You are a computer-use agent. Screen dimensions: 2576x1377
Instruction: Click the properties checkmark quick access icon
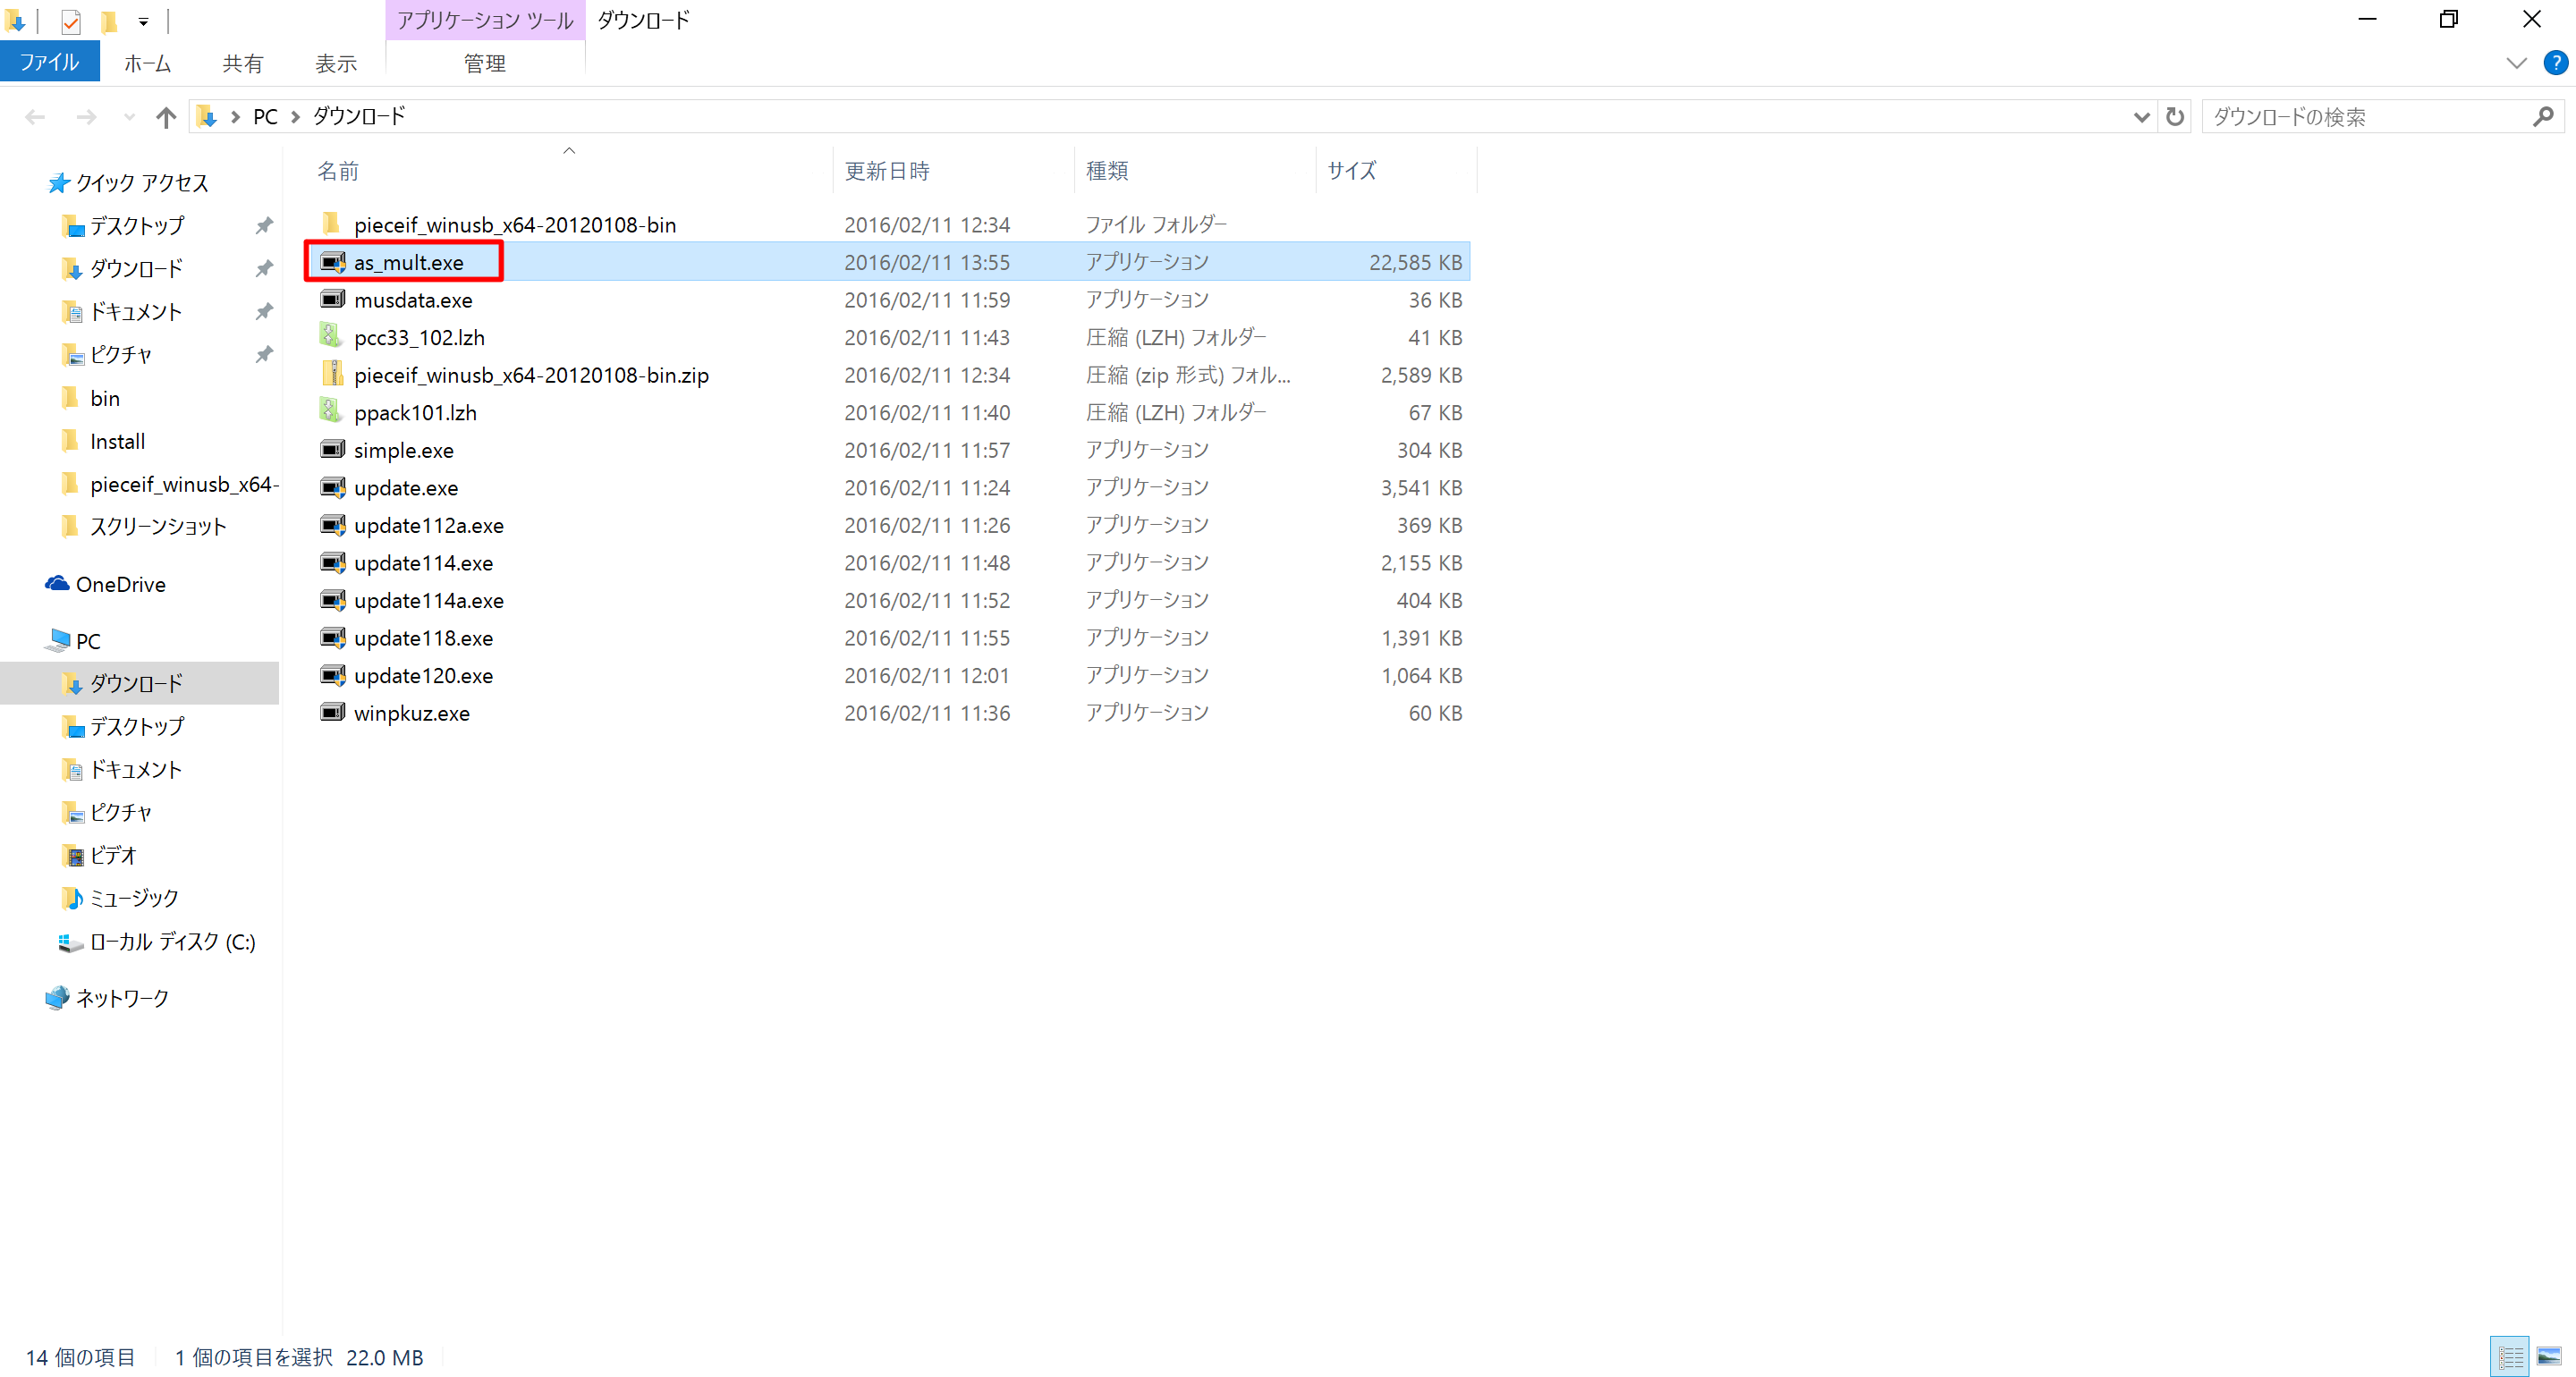coord(70,21)
